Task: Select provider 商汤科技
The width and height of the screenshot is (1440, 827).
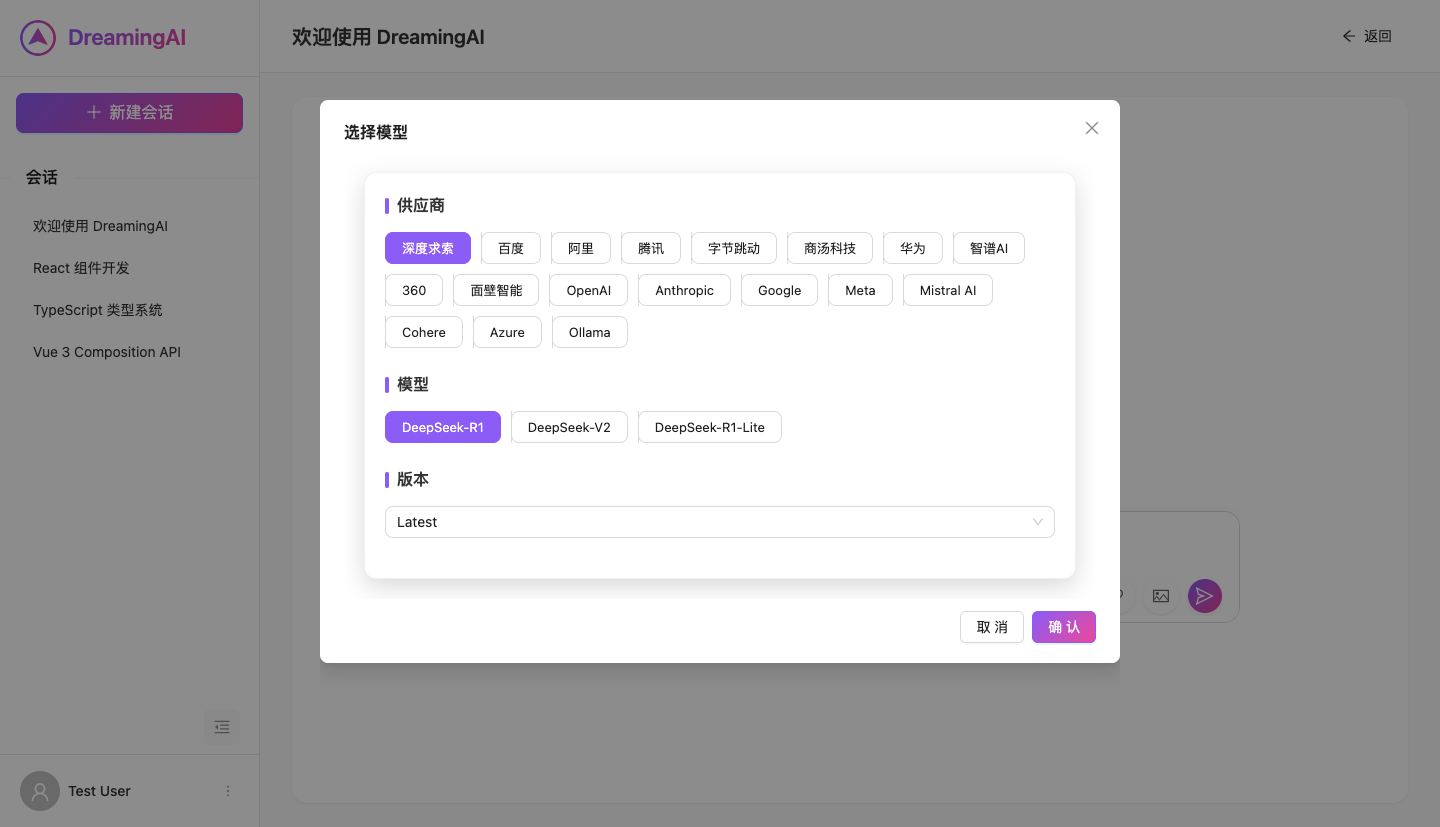Action: (830, 248)
